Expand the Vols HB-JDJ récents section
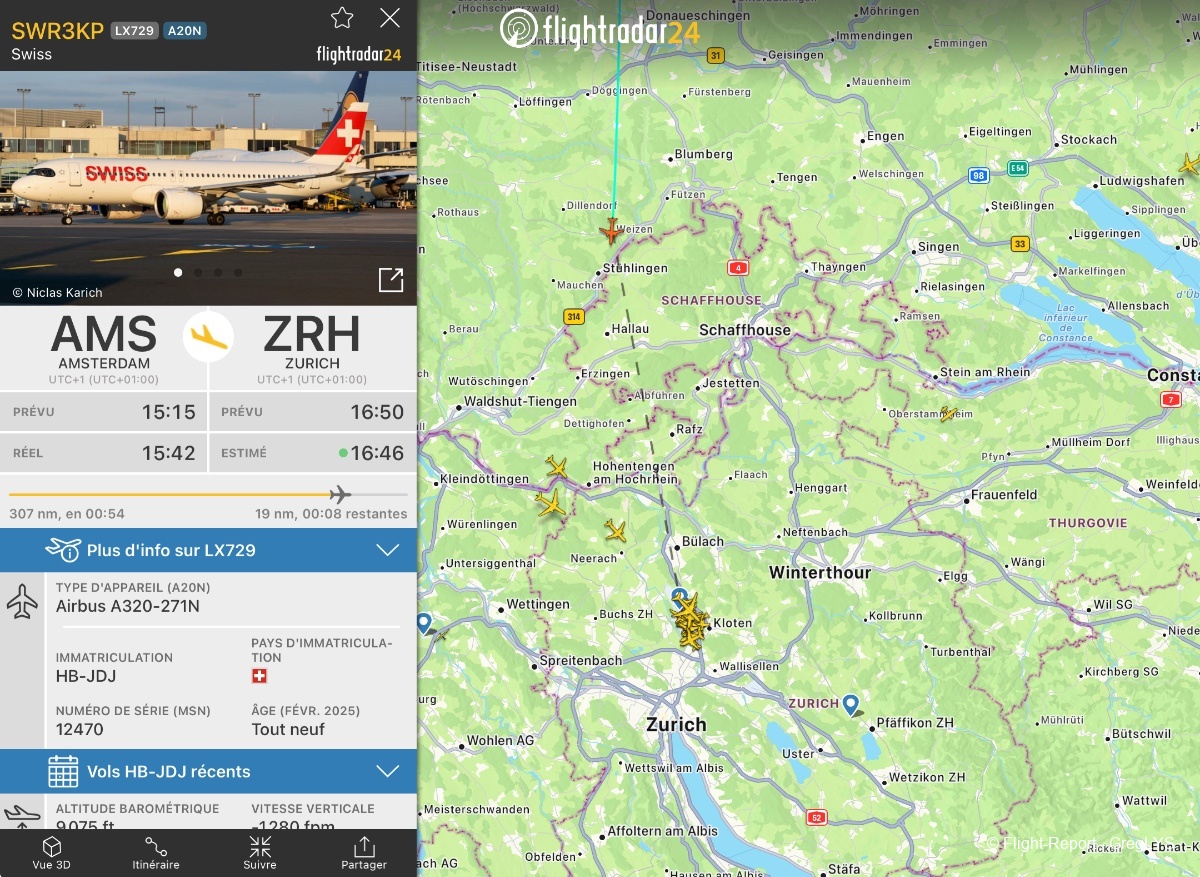Viewport: 1200px width, 877px height. 208,771
